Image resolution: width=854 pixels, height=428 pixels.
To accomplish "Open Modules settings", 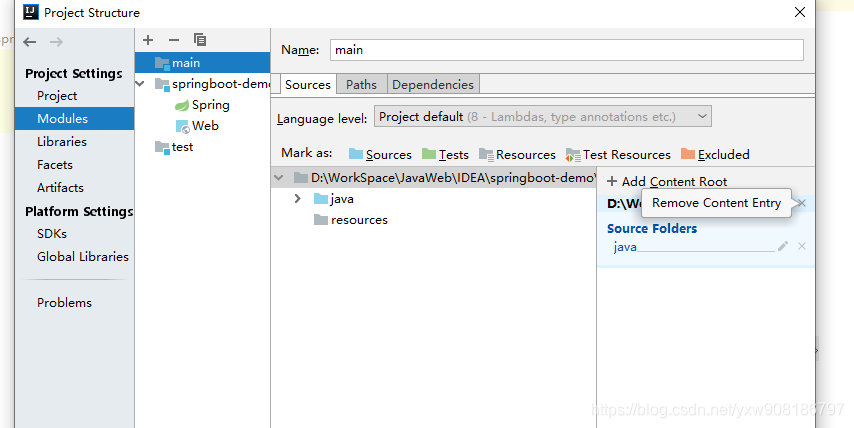I will [75, 119].
